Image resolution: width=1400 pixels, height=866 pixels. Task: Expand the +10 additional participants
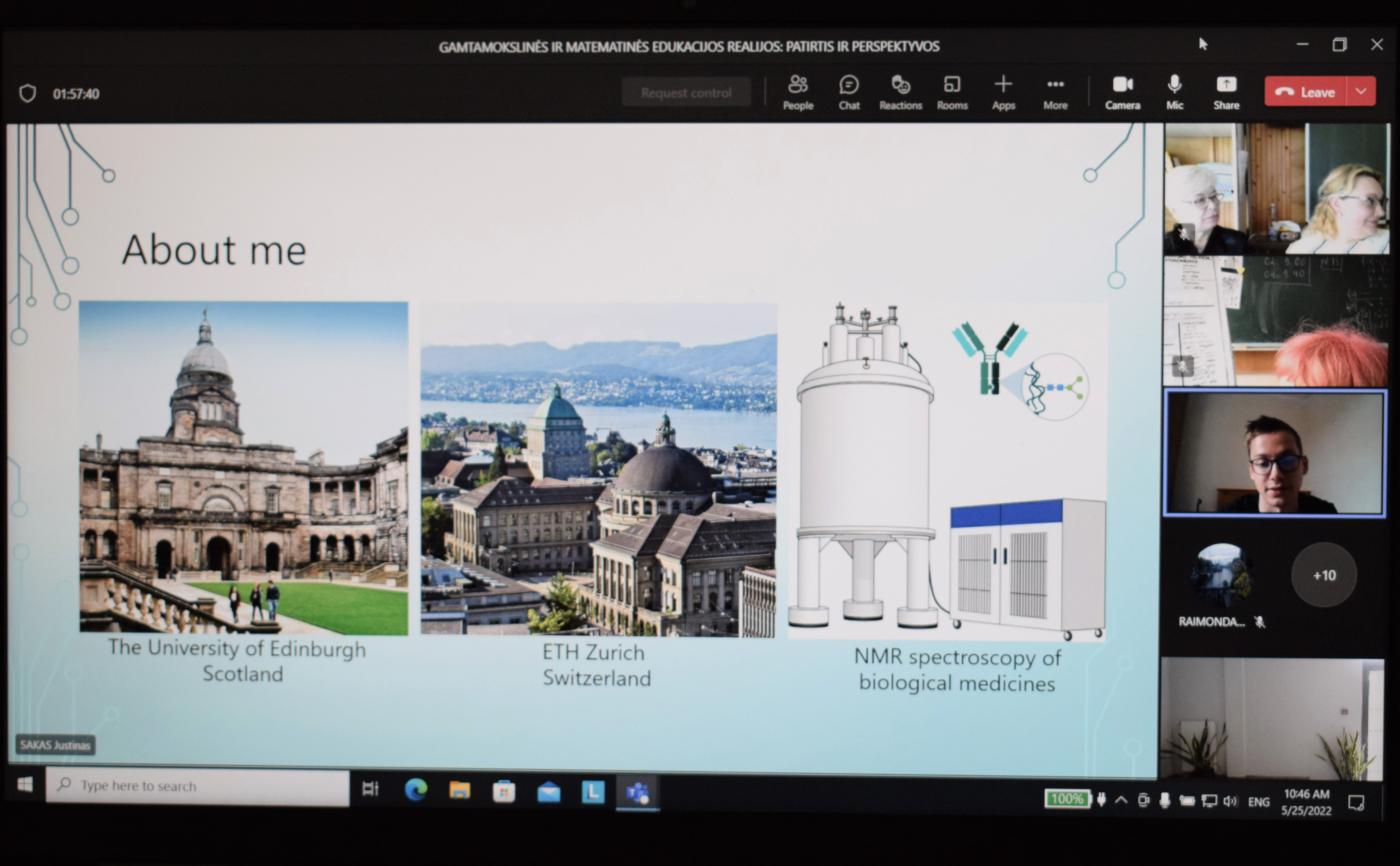point(1323,575)
